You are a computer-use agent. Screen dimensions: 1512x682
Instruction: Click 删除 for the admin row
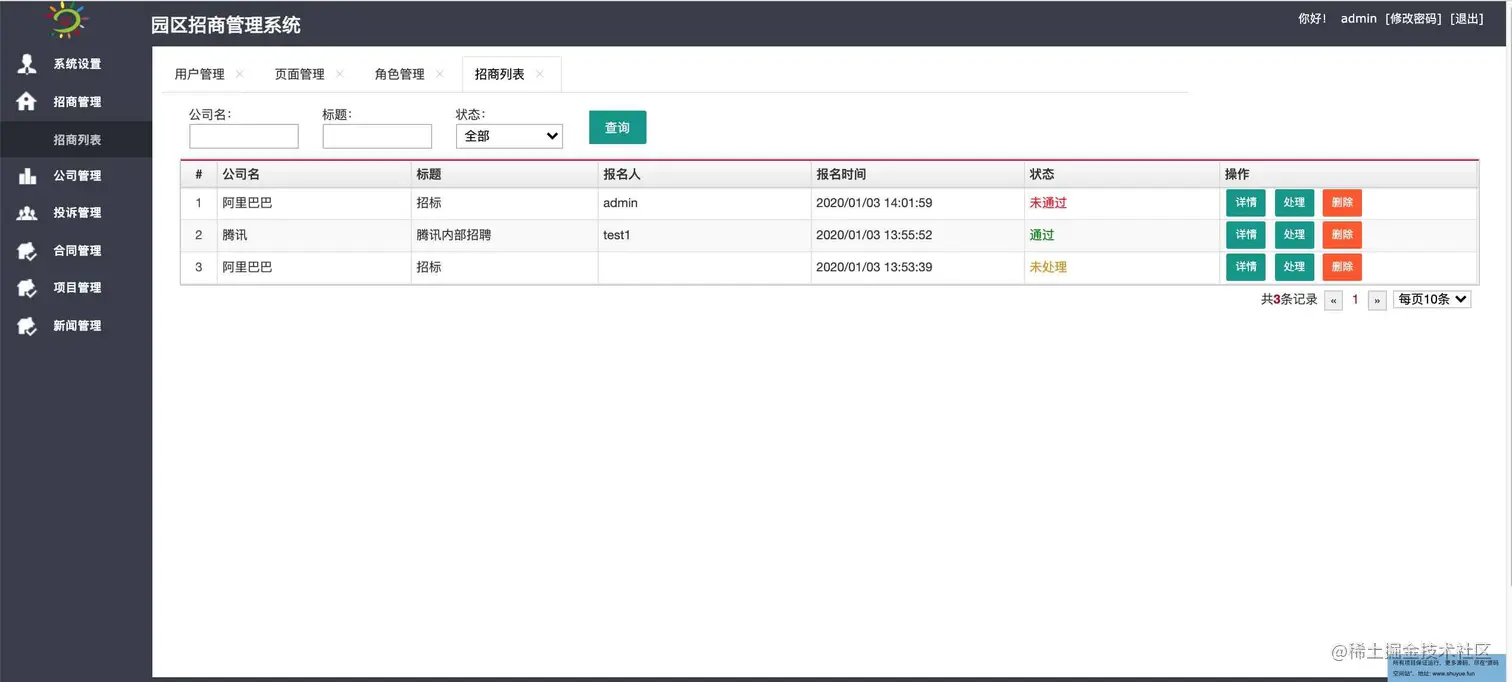(x=1342, y=203)
